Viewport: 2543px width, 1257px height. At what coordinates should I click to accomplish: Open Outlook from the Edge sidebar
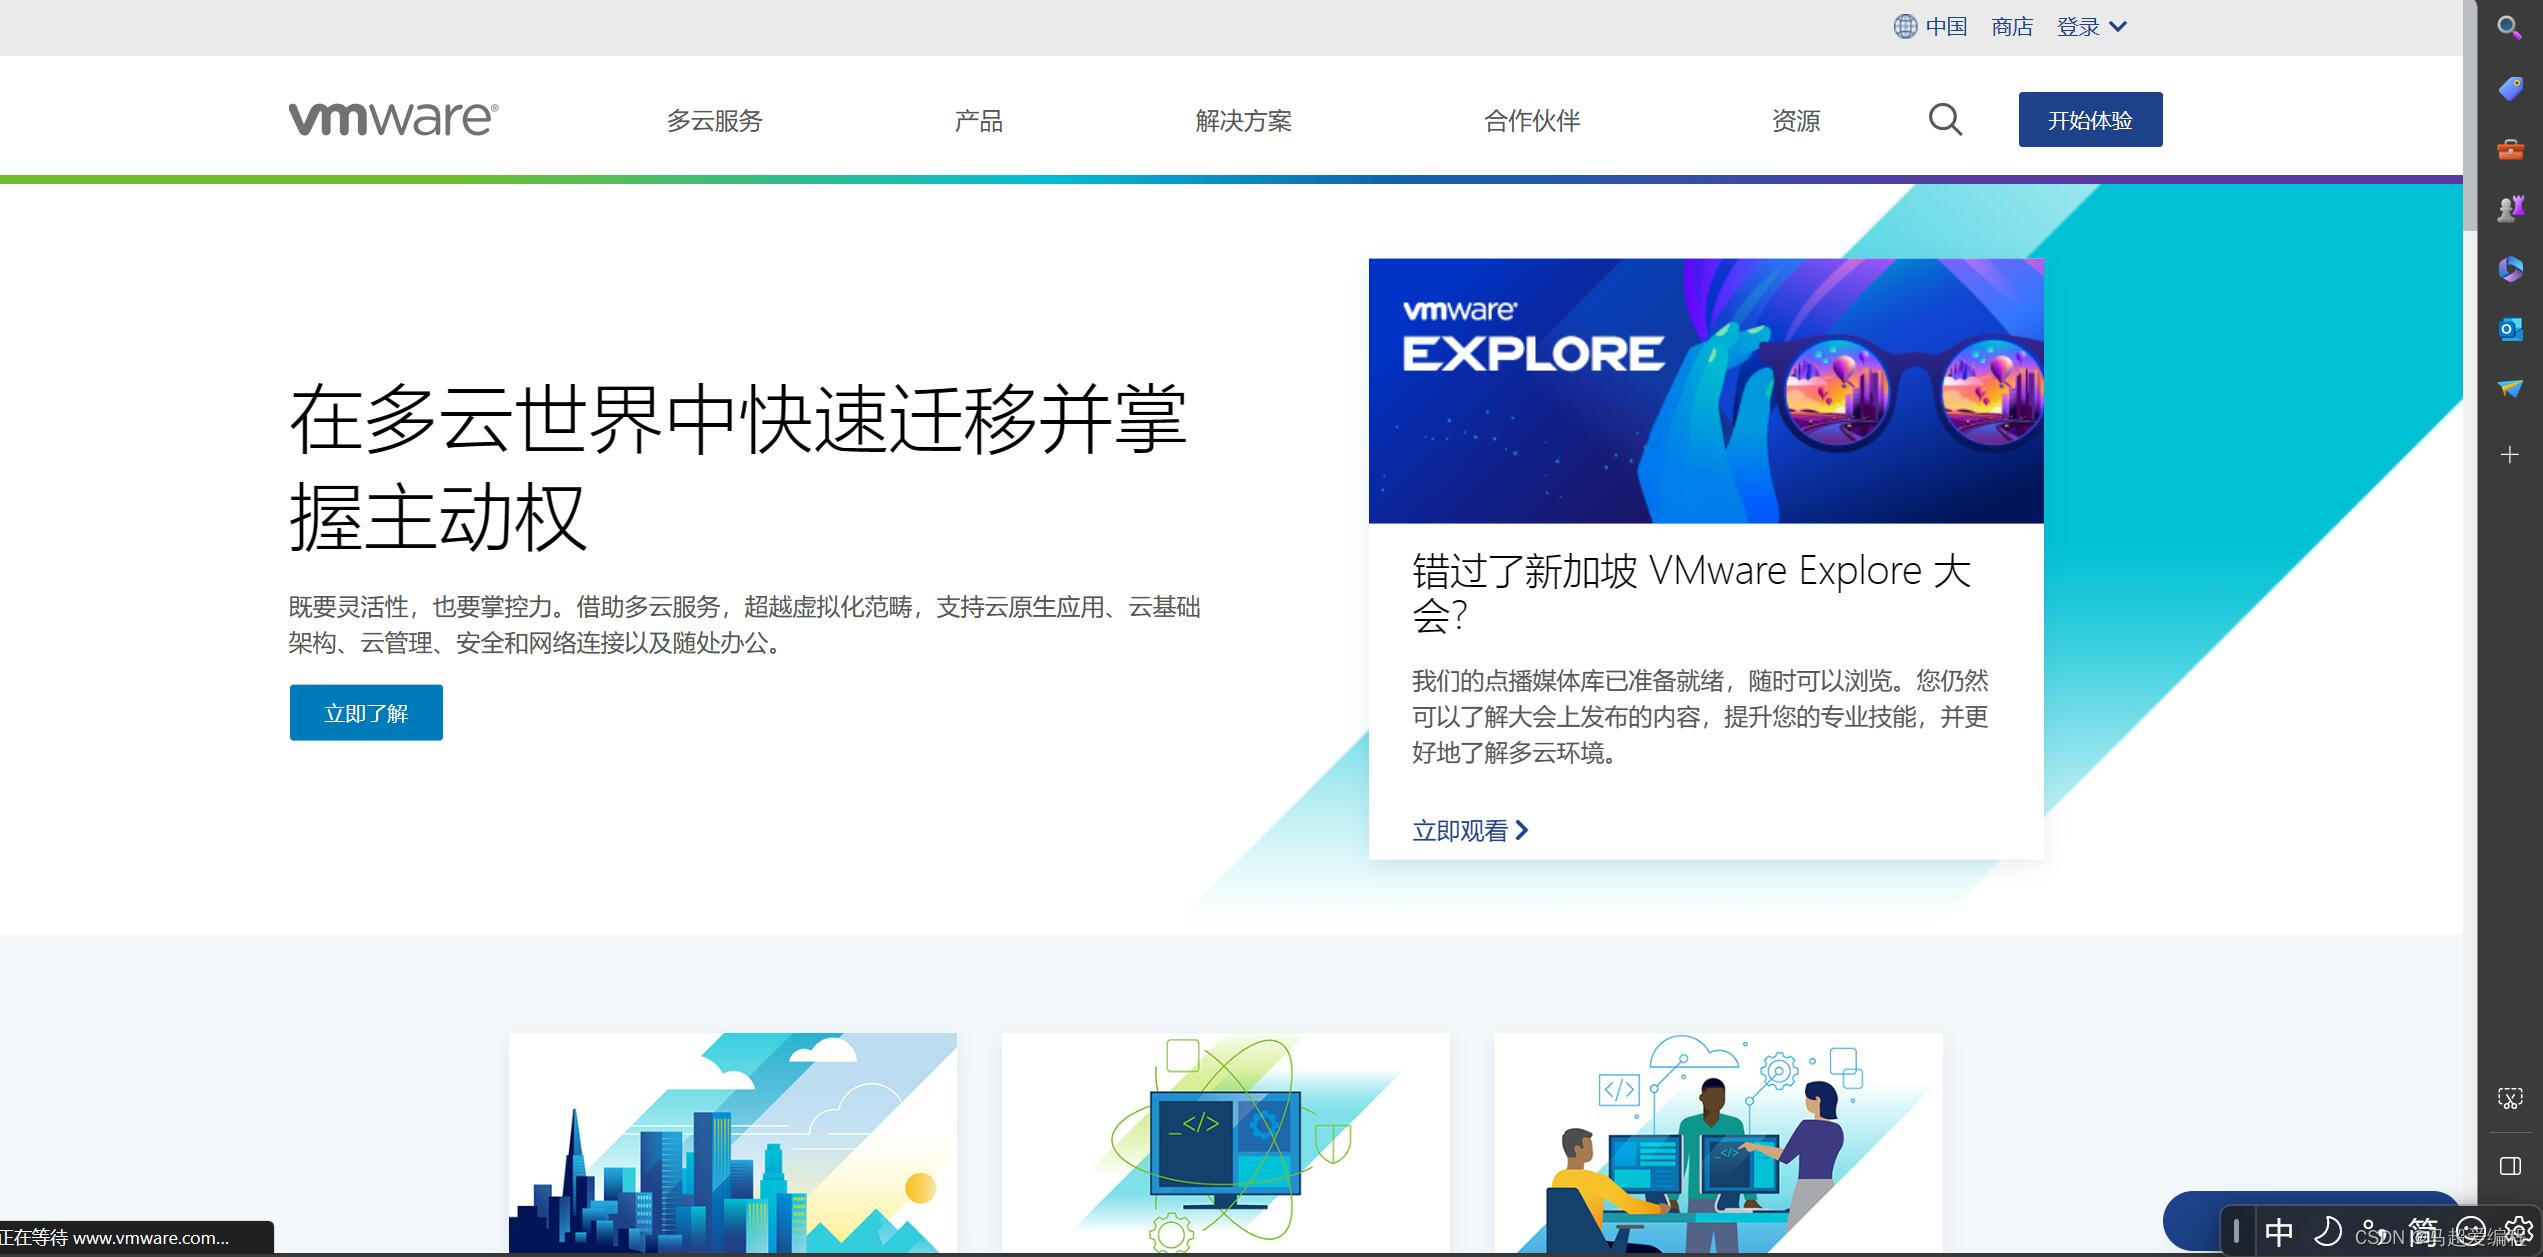tap(2510, 329)
